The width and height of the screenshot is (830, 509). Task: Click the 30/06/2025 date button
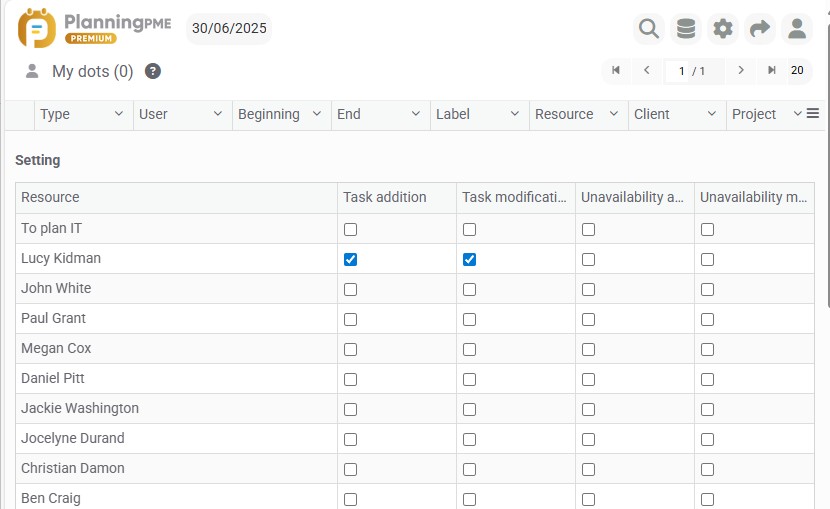point(229,28)
